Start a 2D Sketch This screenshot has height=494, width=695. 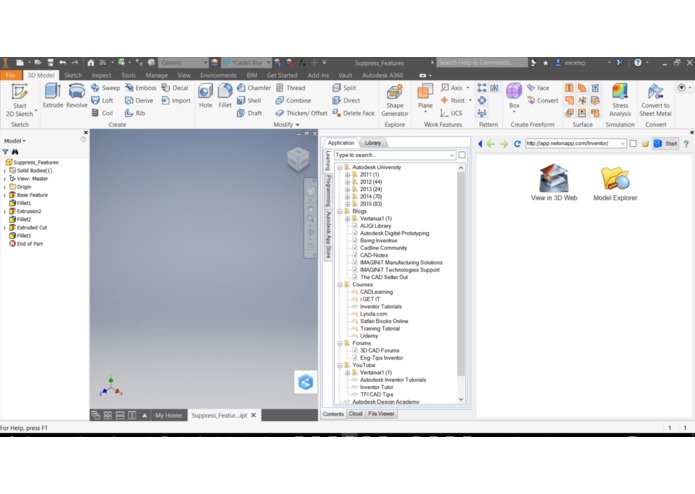(20, 100)
